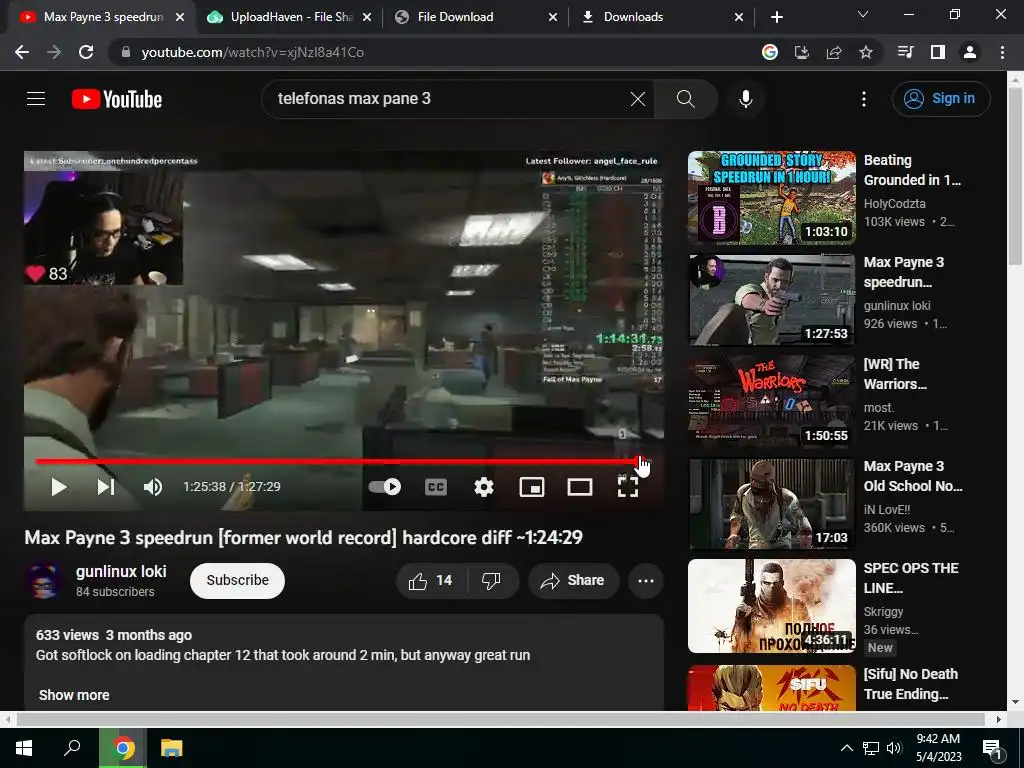Install app from address bar icon
Screen dimensions: 1024x768
tap(802, 52)
